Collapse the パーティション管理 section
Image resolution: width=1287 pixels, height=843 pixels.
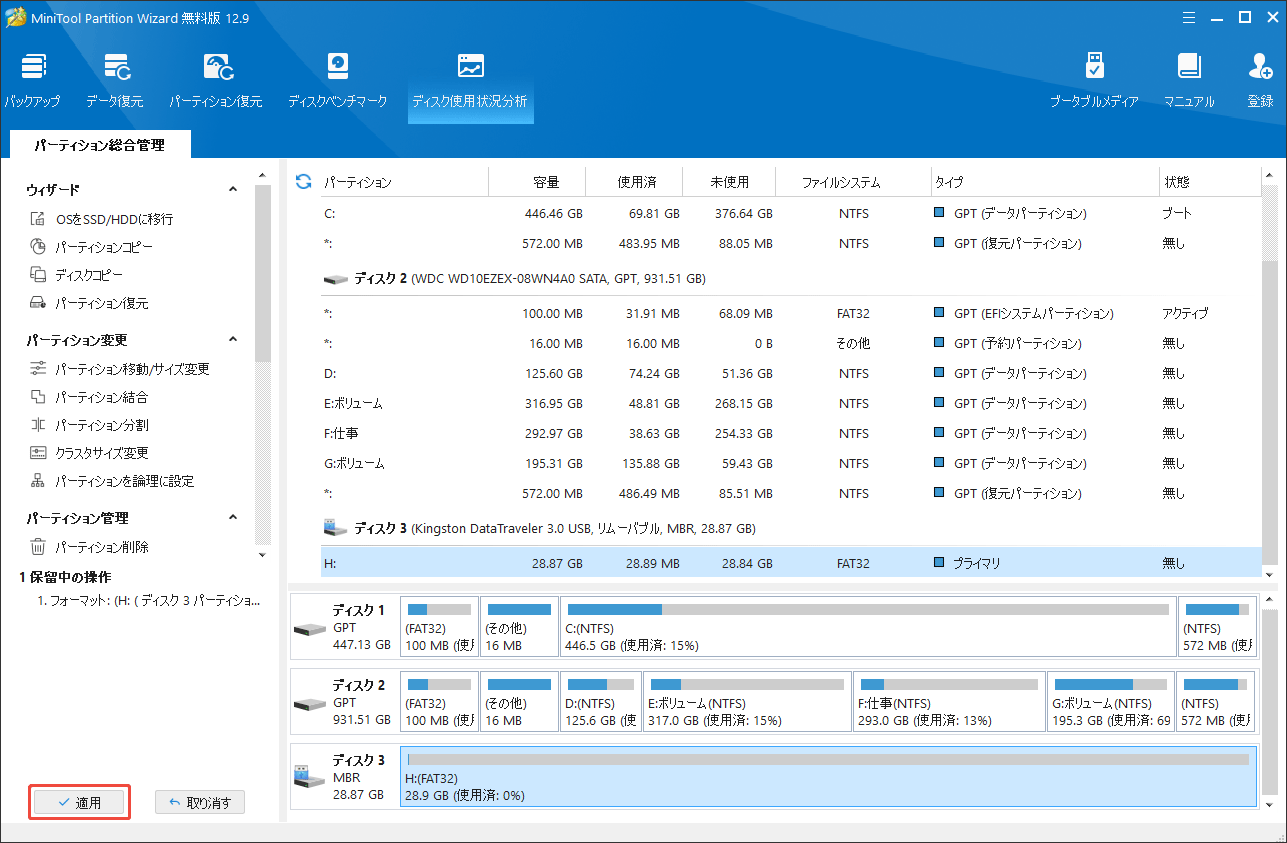pyautogui.click(x=233, y=518)
